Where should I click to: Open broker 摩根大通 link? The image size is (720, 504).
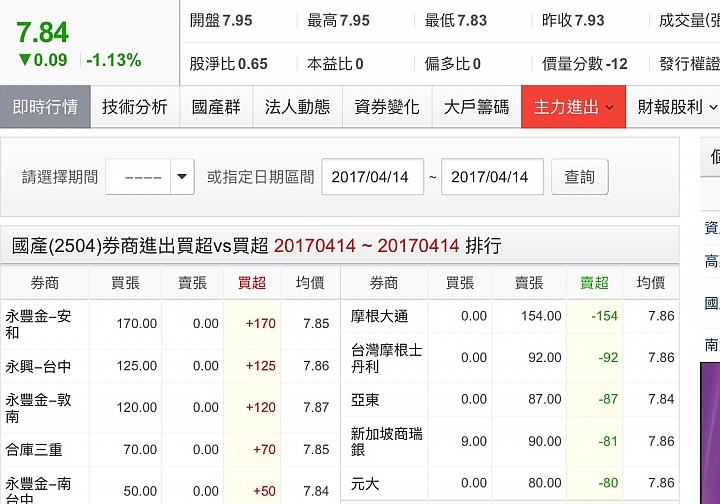[x=379, y=316]
